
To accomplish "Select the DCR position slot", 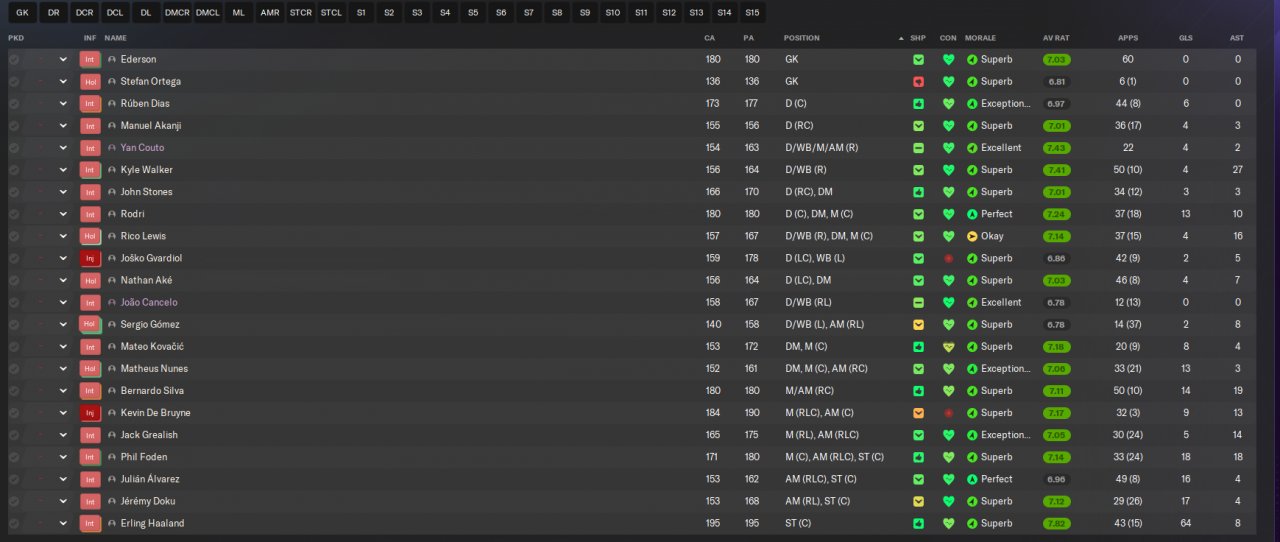I will [85, 13].
